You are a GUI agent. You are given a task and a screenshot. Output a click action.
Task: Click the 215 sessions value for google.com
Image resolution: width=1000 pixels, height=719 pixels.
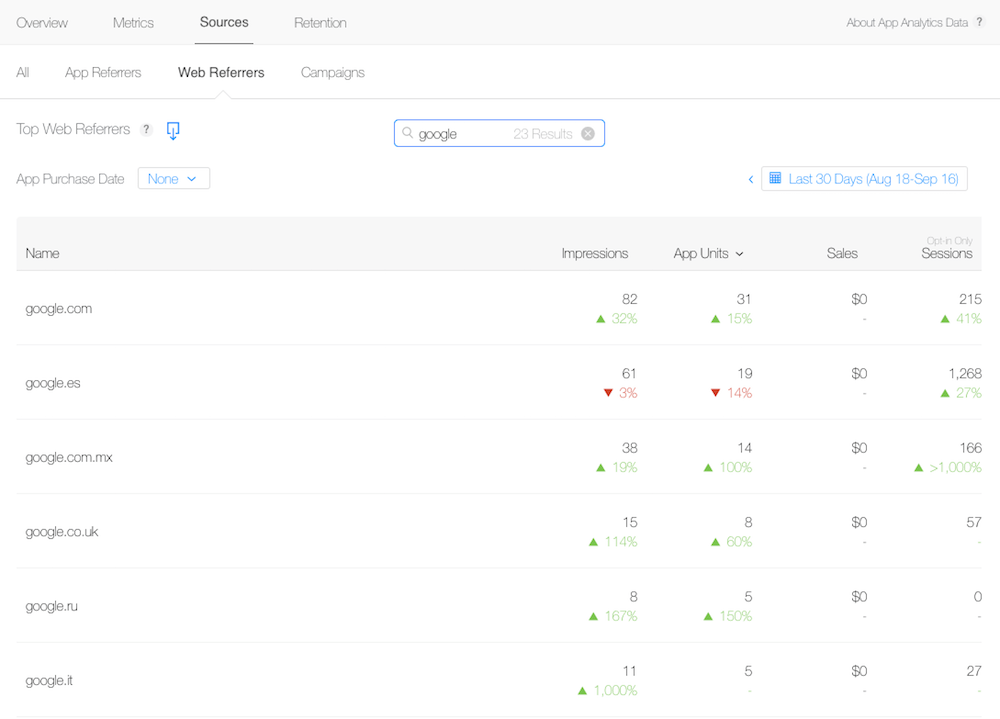(970, 299)
